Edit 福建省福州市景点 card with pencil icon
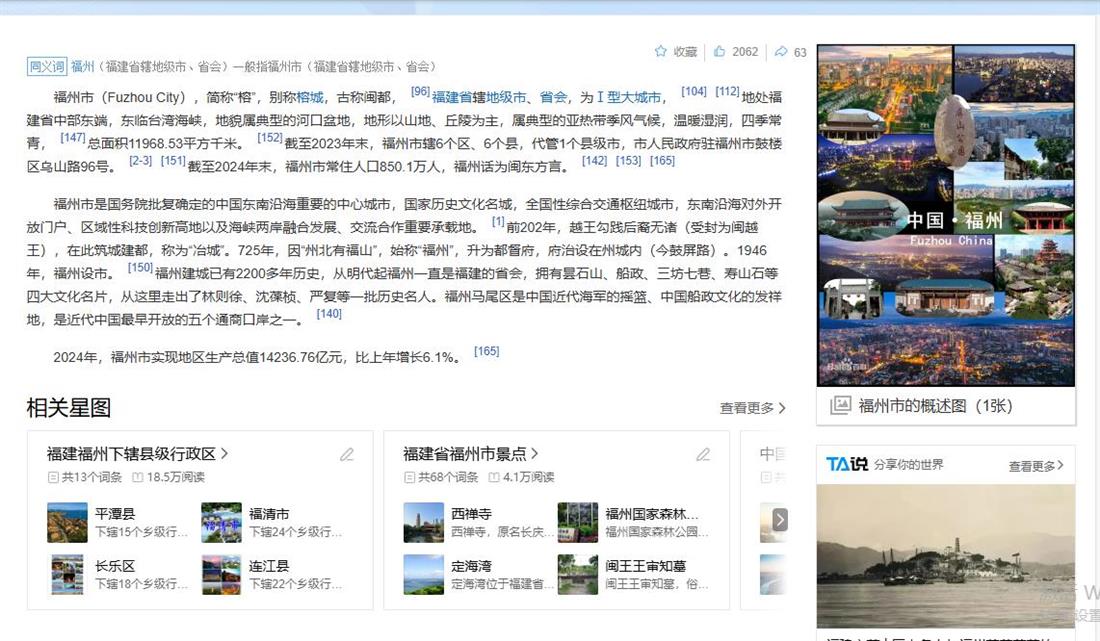Screen dimensions: 1100x641 click(x=703, y=454)
